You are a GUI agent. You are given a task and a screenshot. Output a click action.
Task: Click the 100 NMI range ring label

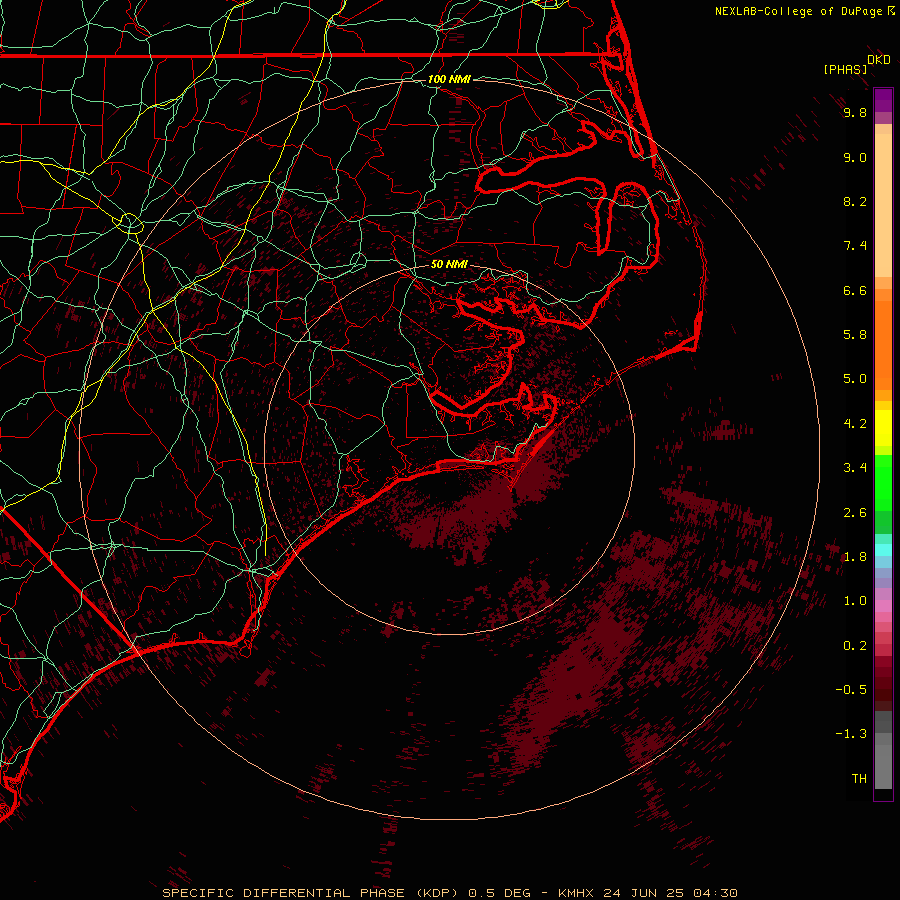(x=449, y=79)
